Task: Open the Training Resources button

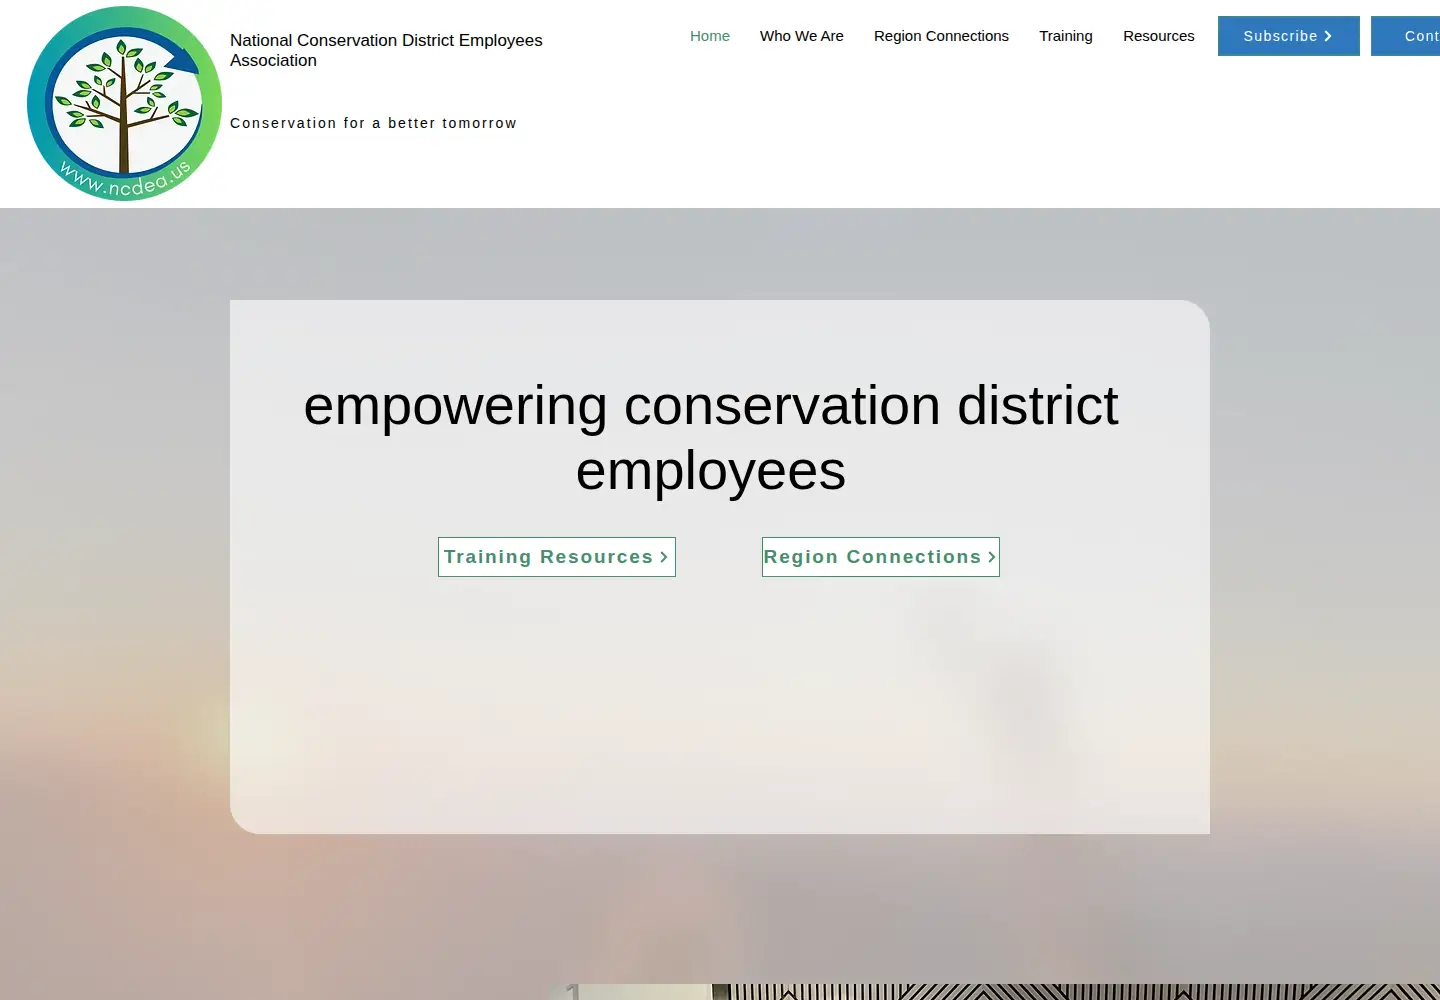Action: [557, 557]
